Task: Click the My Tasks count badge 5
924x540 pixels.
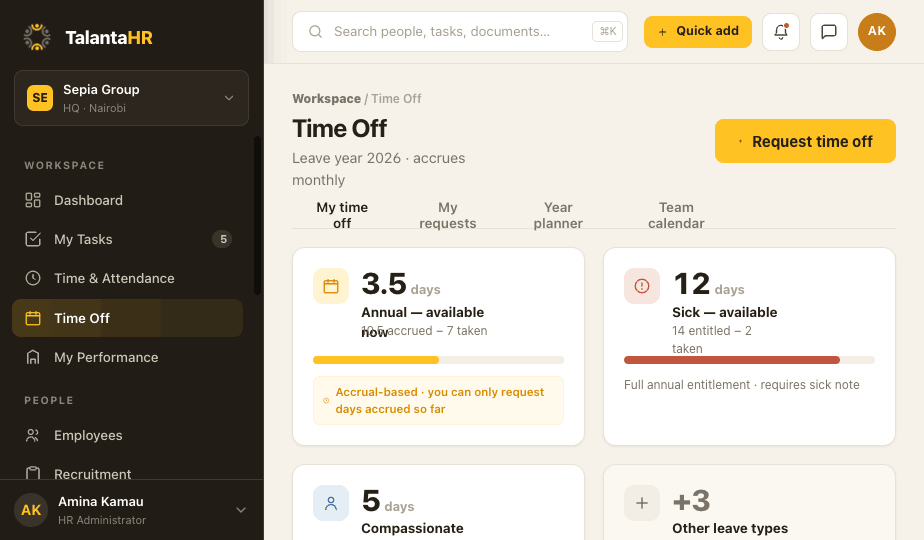Action: (223, 239)
